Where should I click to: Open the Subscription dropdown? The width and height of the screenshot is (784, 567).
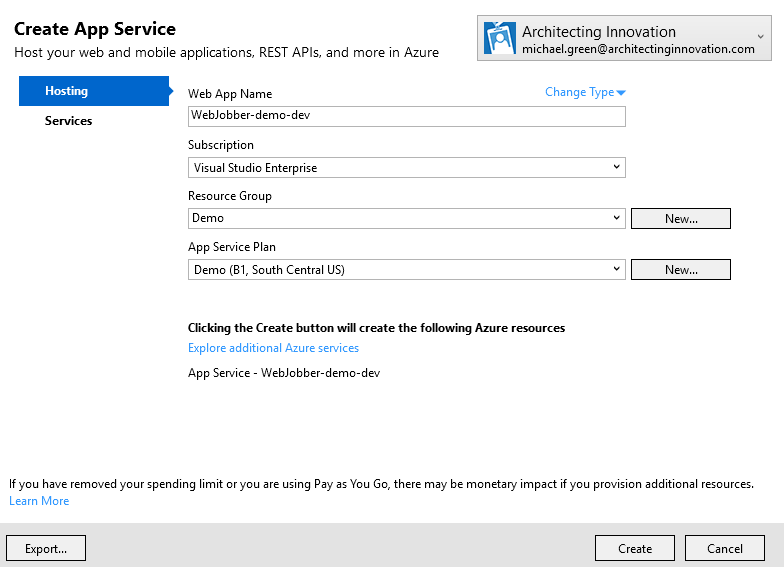click(x=406, y=168)
